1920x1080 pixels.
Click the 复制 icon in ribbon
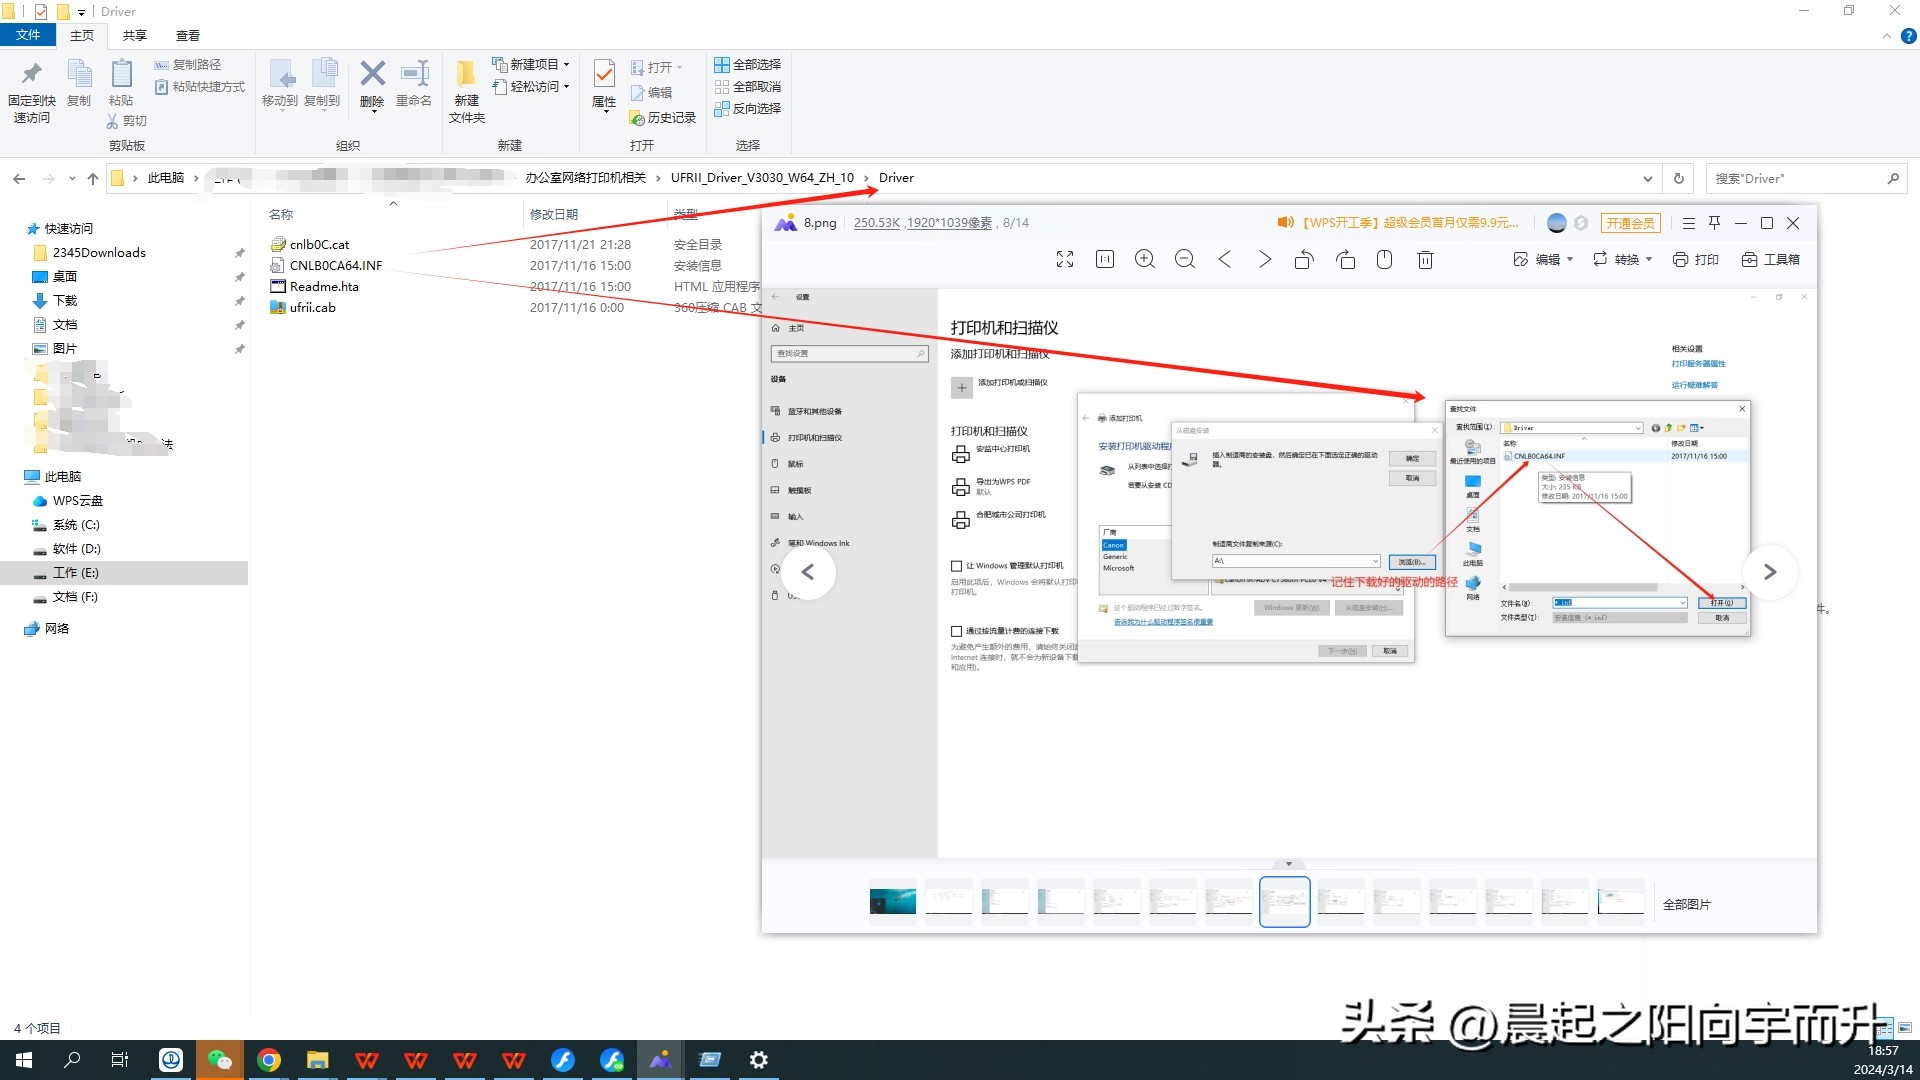[79, 73]
